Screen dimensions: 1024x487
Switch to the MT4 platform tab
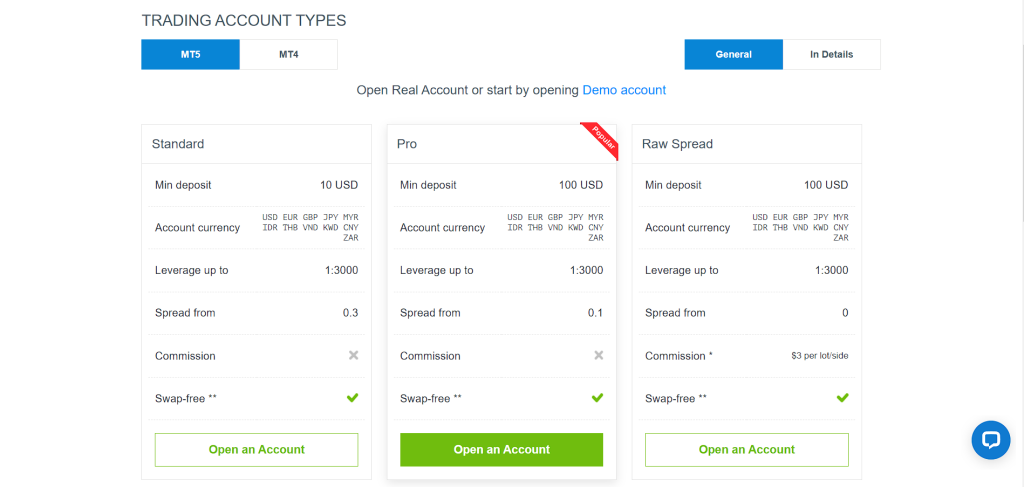(289, 55)
